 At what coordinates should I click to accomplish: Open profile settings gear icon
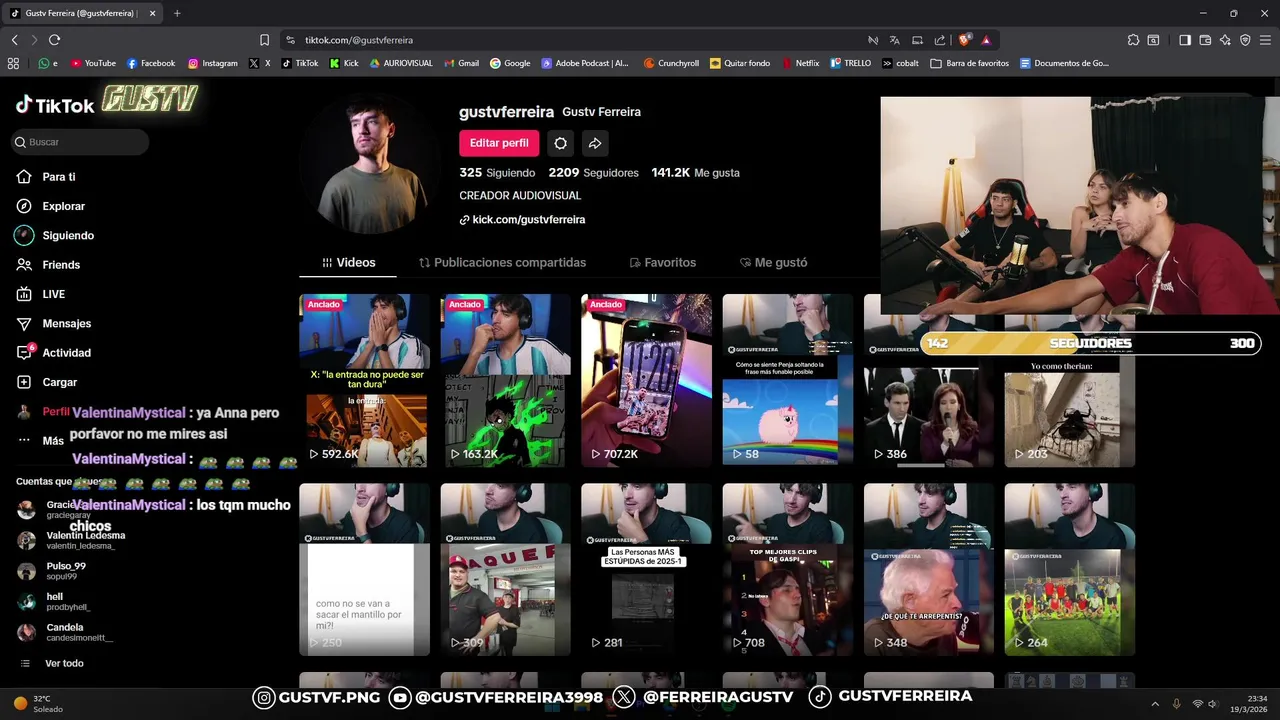point(561,143)
